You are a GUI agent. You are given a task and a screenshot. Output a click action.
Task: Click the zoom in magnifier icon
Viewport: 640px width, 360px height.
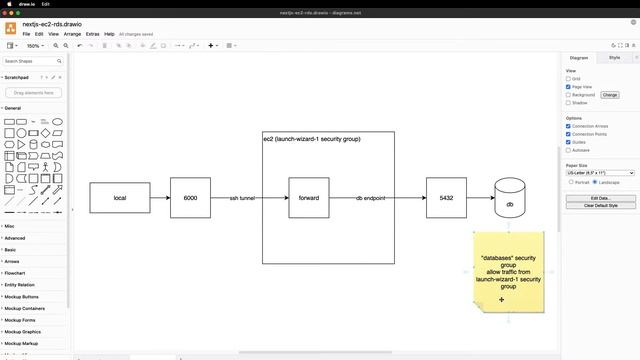[56, 46]
